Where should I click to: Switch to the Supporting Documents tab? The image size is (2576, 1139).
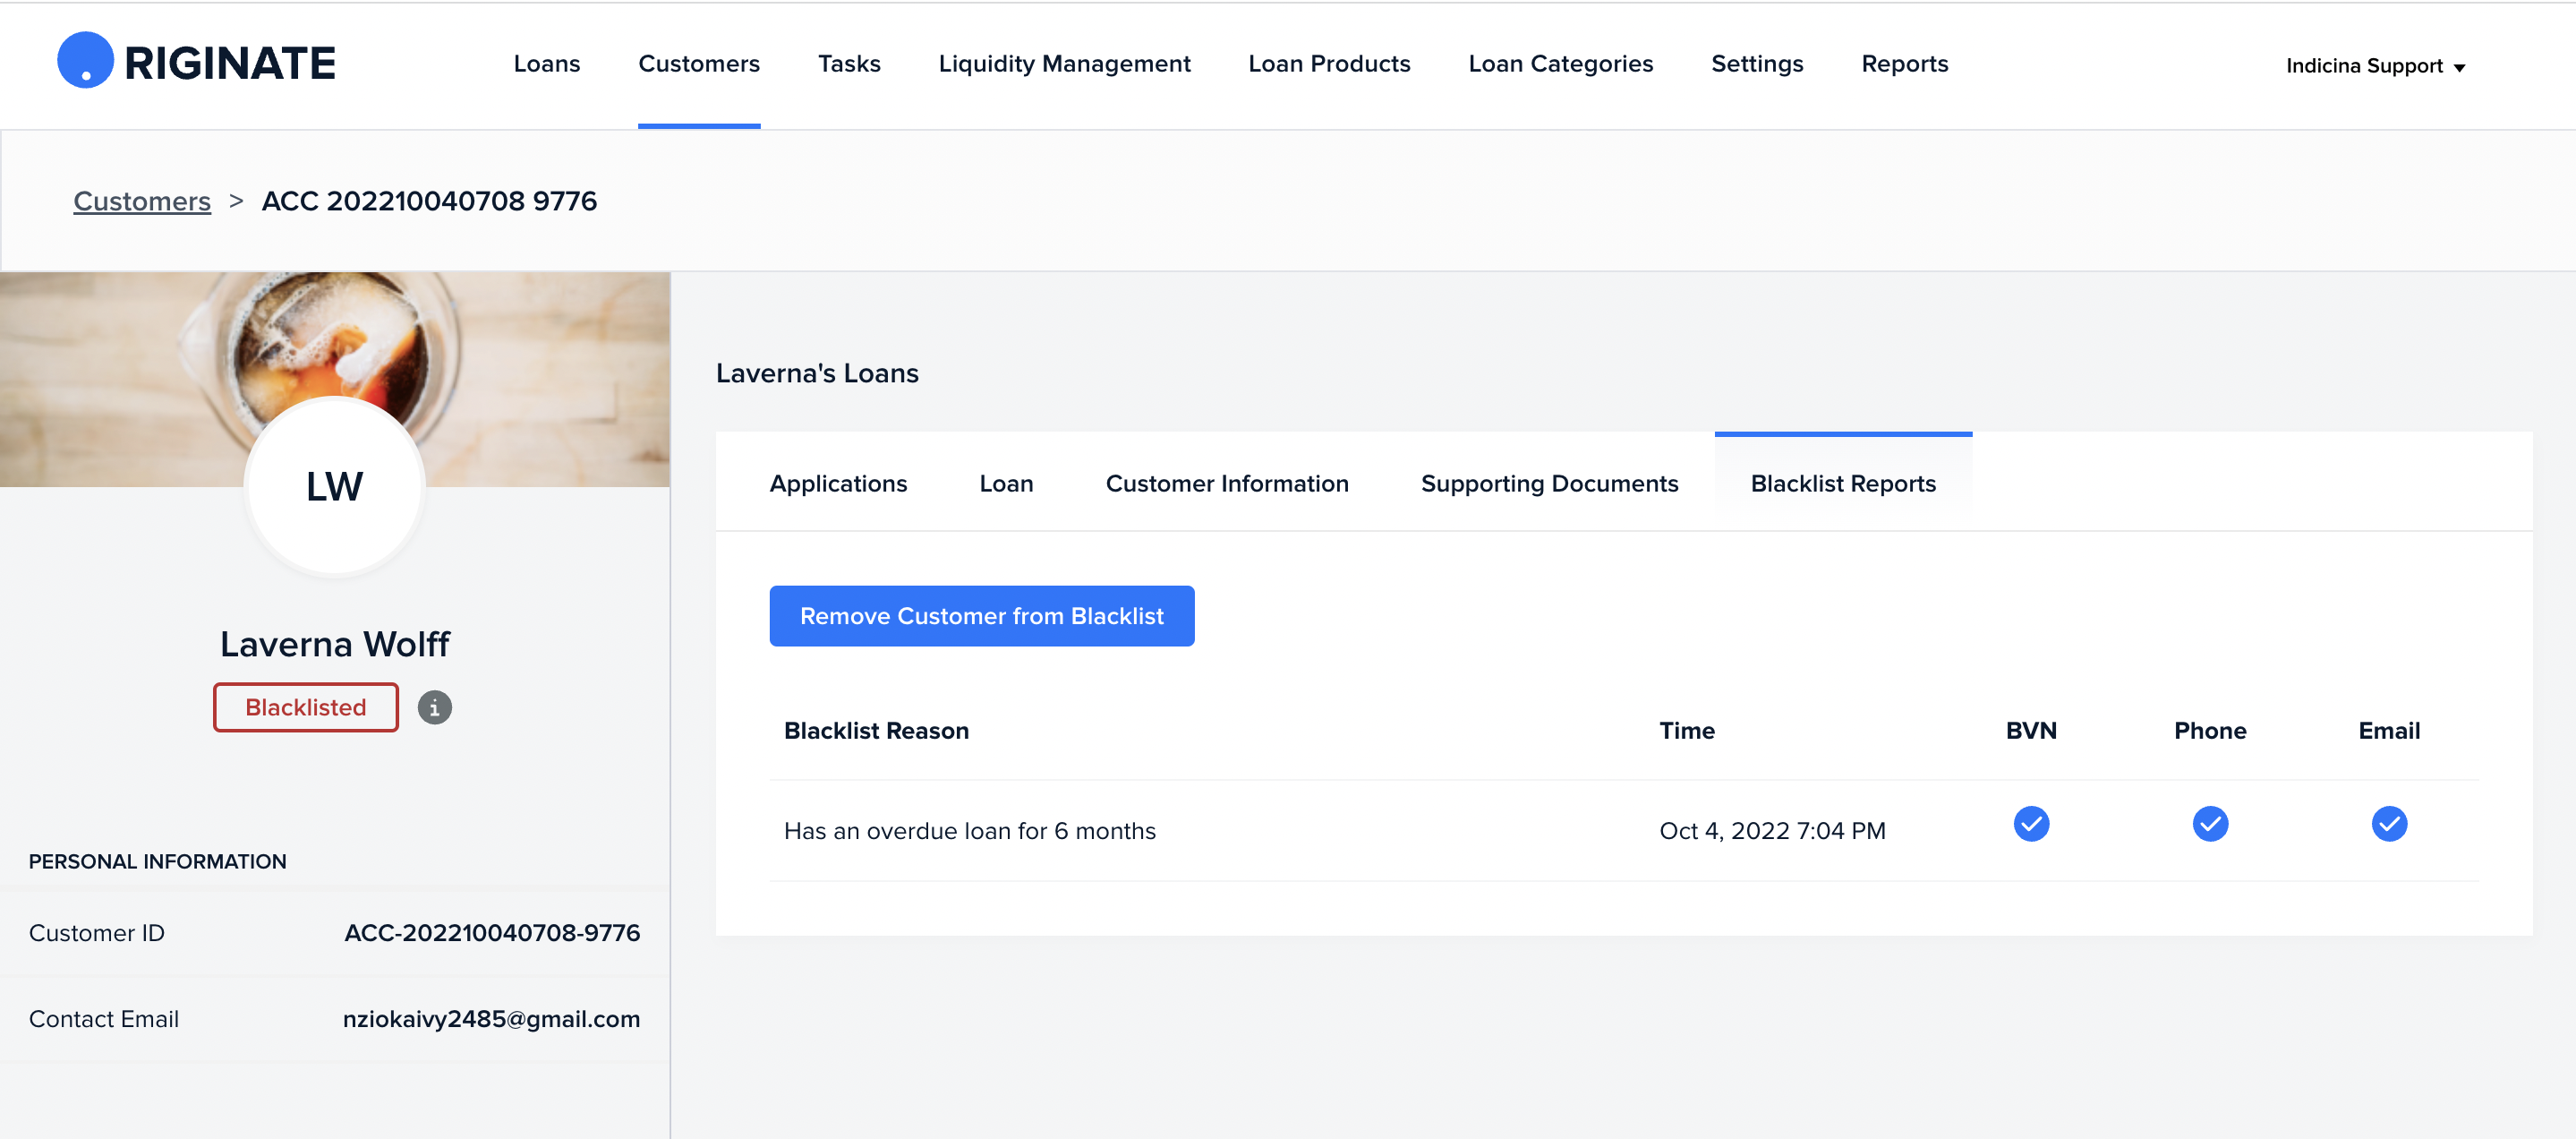click(1549, 483)
